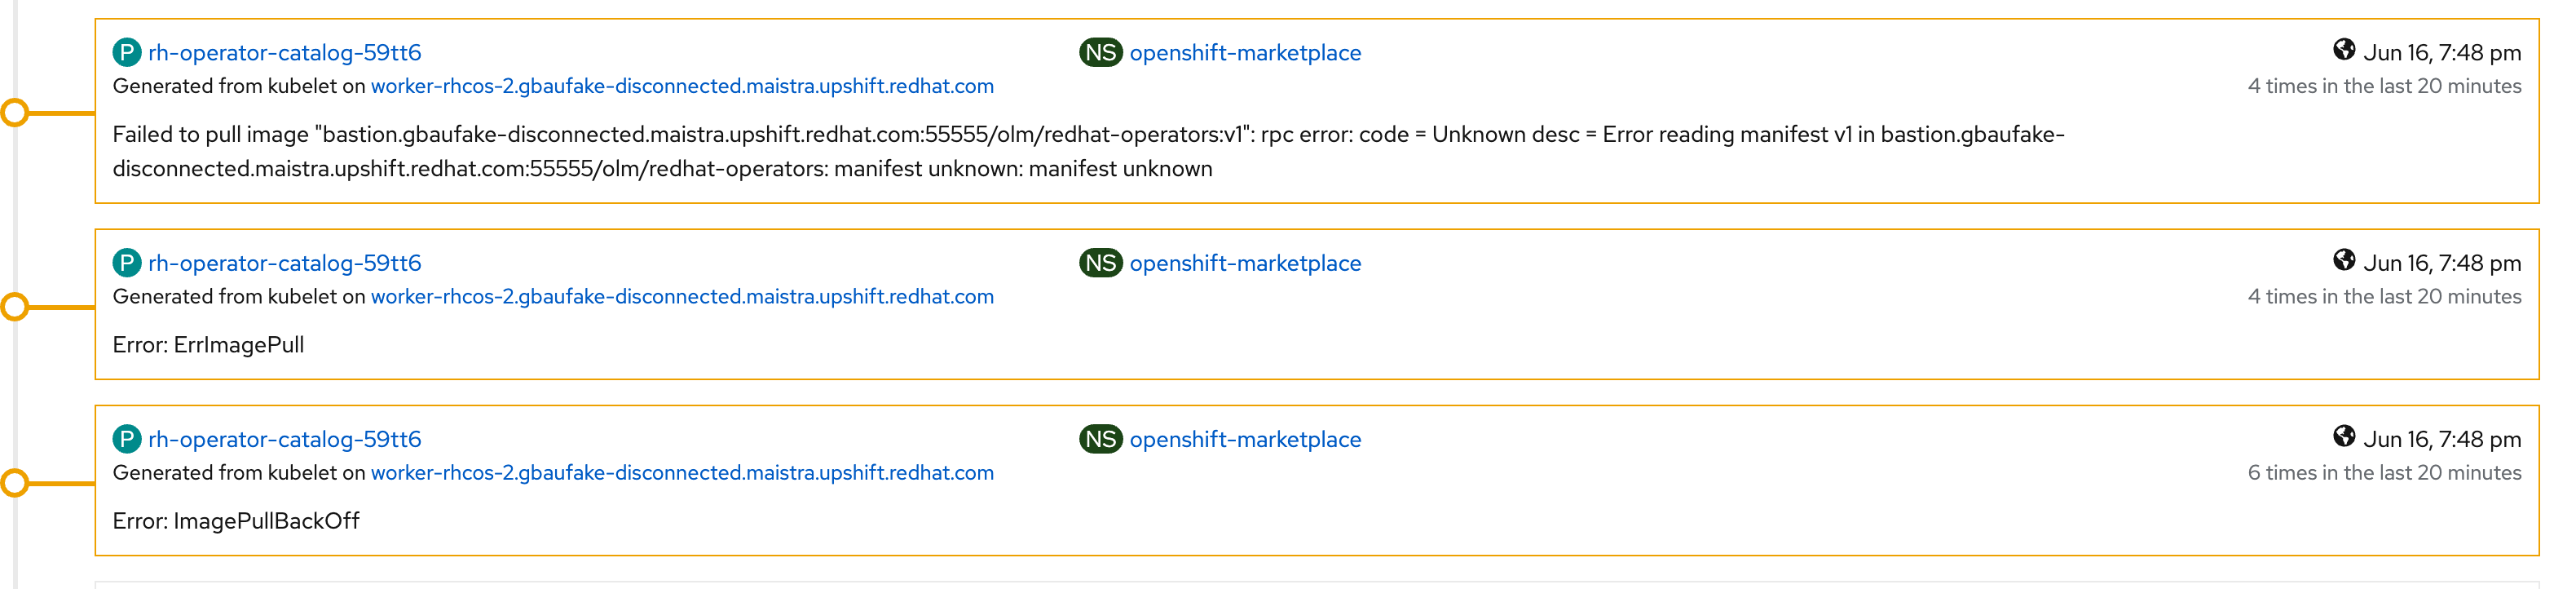Click the pod icon in the ImagePullBackOff event
This screenshot has width=2576, height=589.
click(x=126, y=439)
